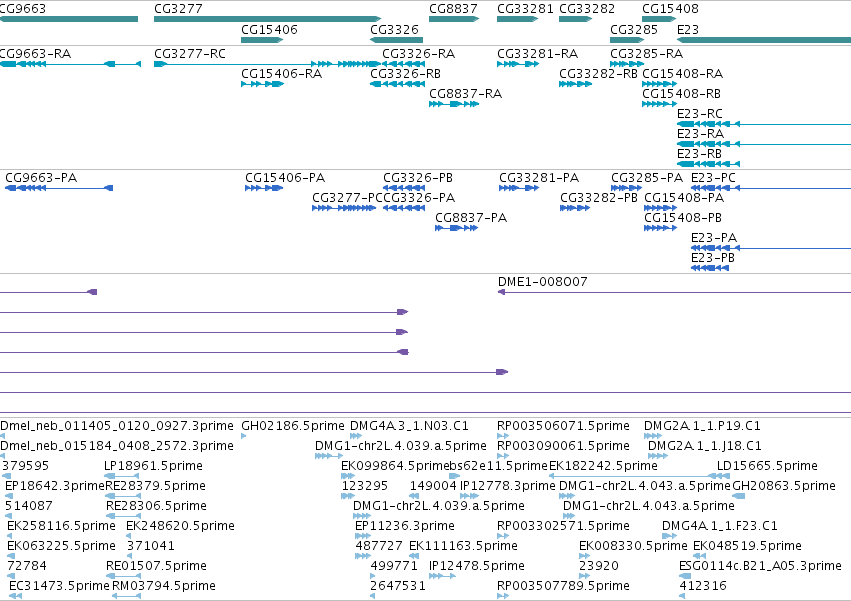Screen dimensions: 851x601
Task: Click the EK008330.5prime EST label
Action: click(633, 546)
